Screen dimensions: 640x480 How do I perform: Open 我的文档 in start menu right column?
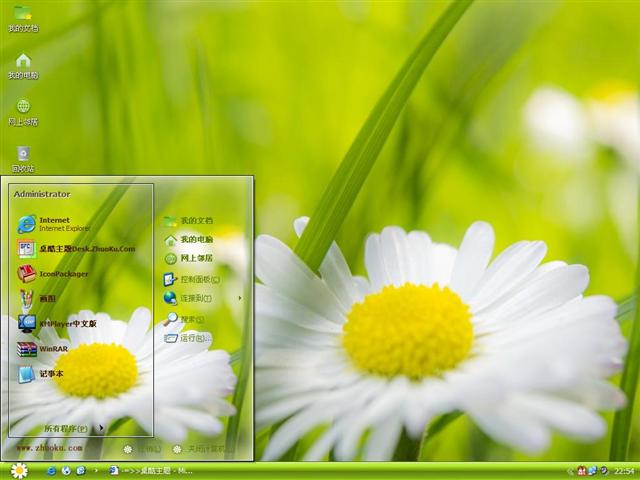tap(188, 221)
